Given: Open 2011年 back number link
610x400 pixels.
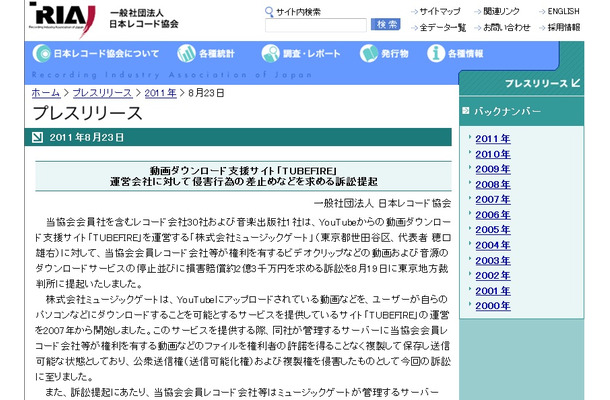Looking at the screenshot, I should 493,139.
